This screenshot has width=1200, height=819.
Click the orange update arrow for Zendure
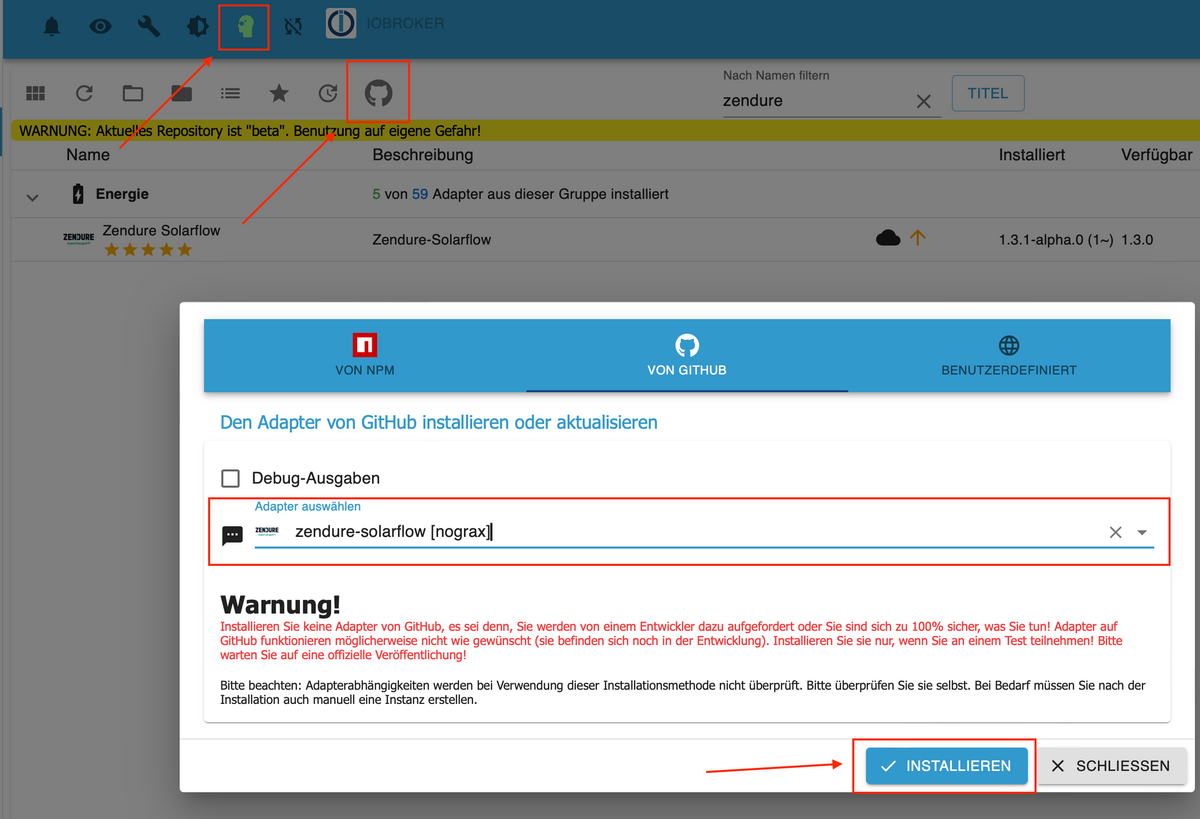918,238
